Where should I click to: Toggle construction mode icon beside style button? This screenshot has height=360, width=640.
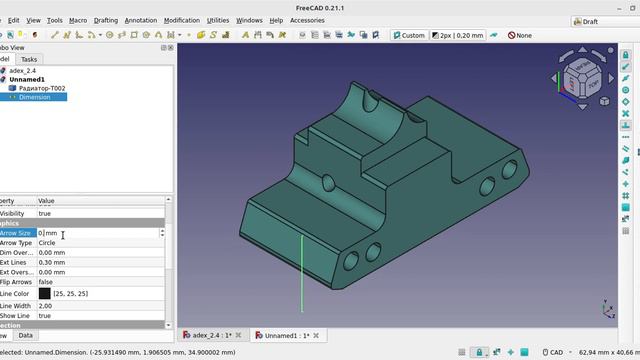(494, 35)
